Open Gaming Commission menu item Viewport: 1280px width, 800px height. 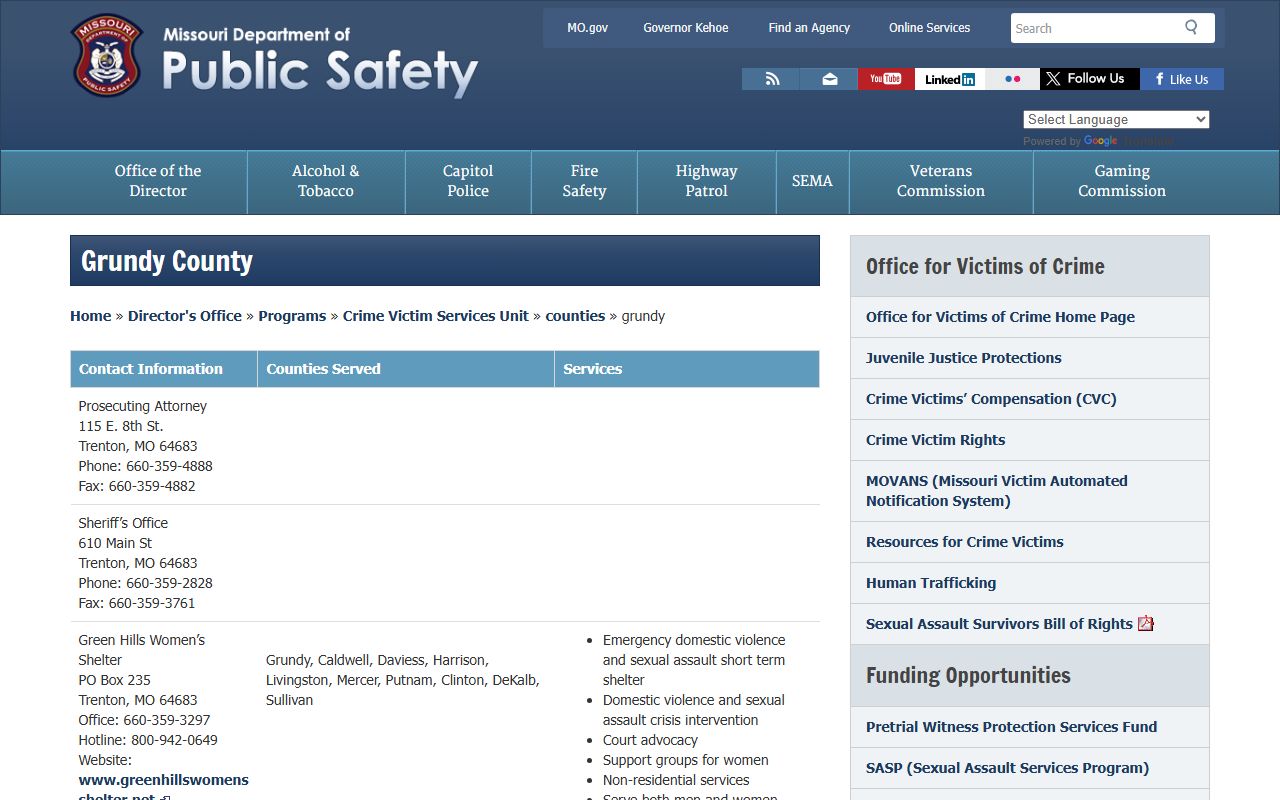1122,181
